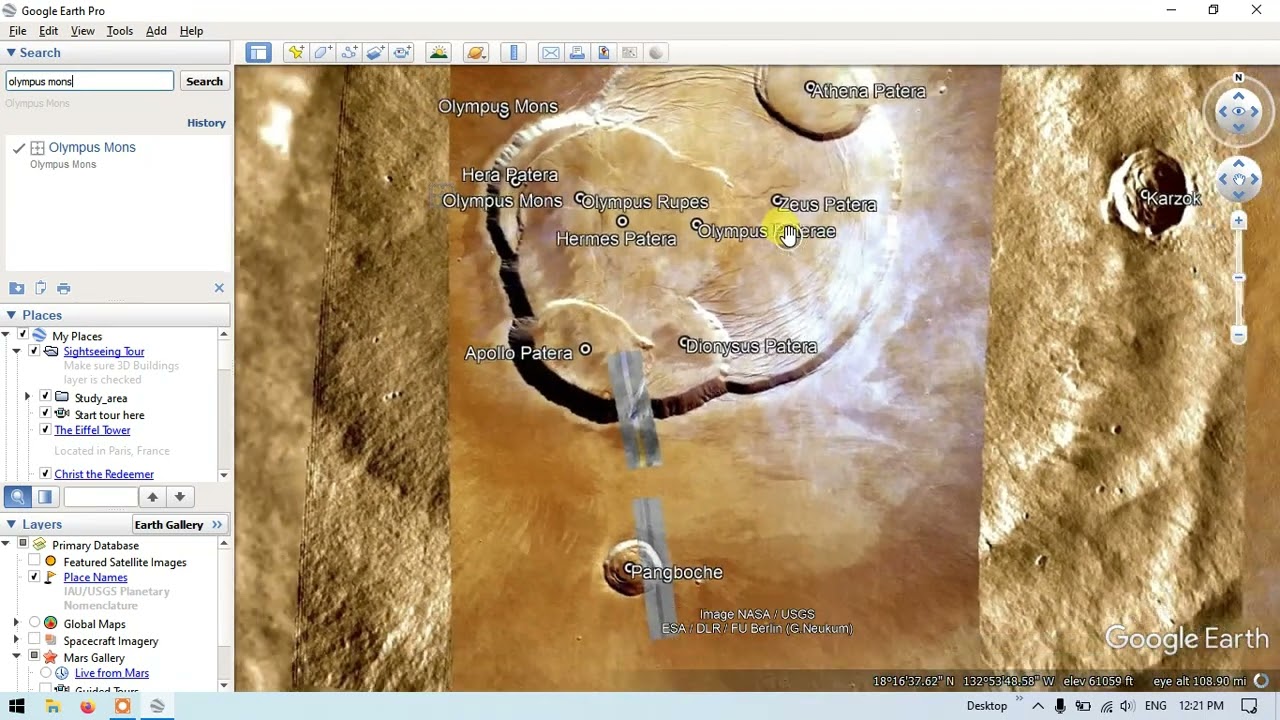
Task: Open the File menu
Action: click(x=17, y=31)
